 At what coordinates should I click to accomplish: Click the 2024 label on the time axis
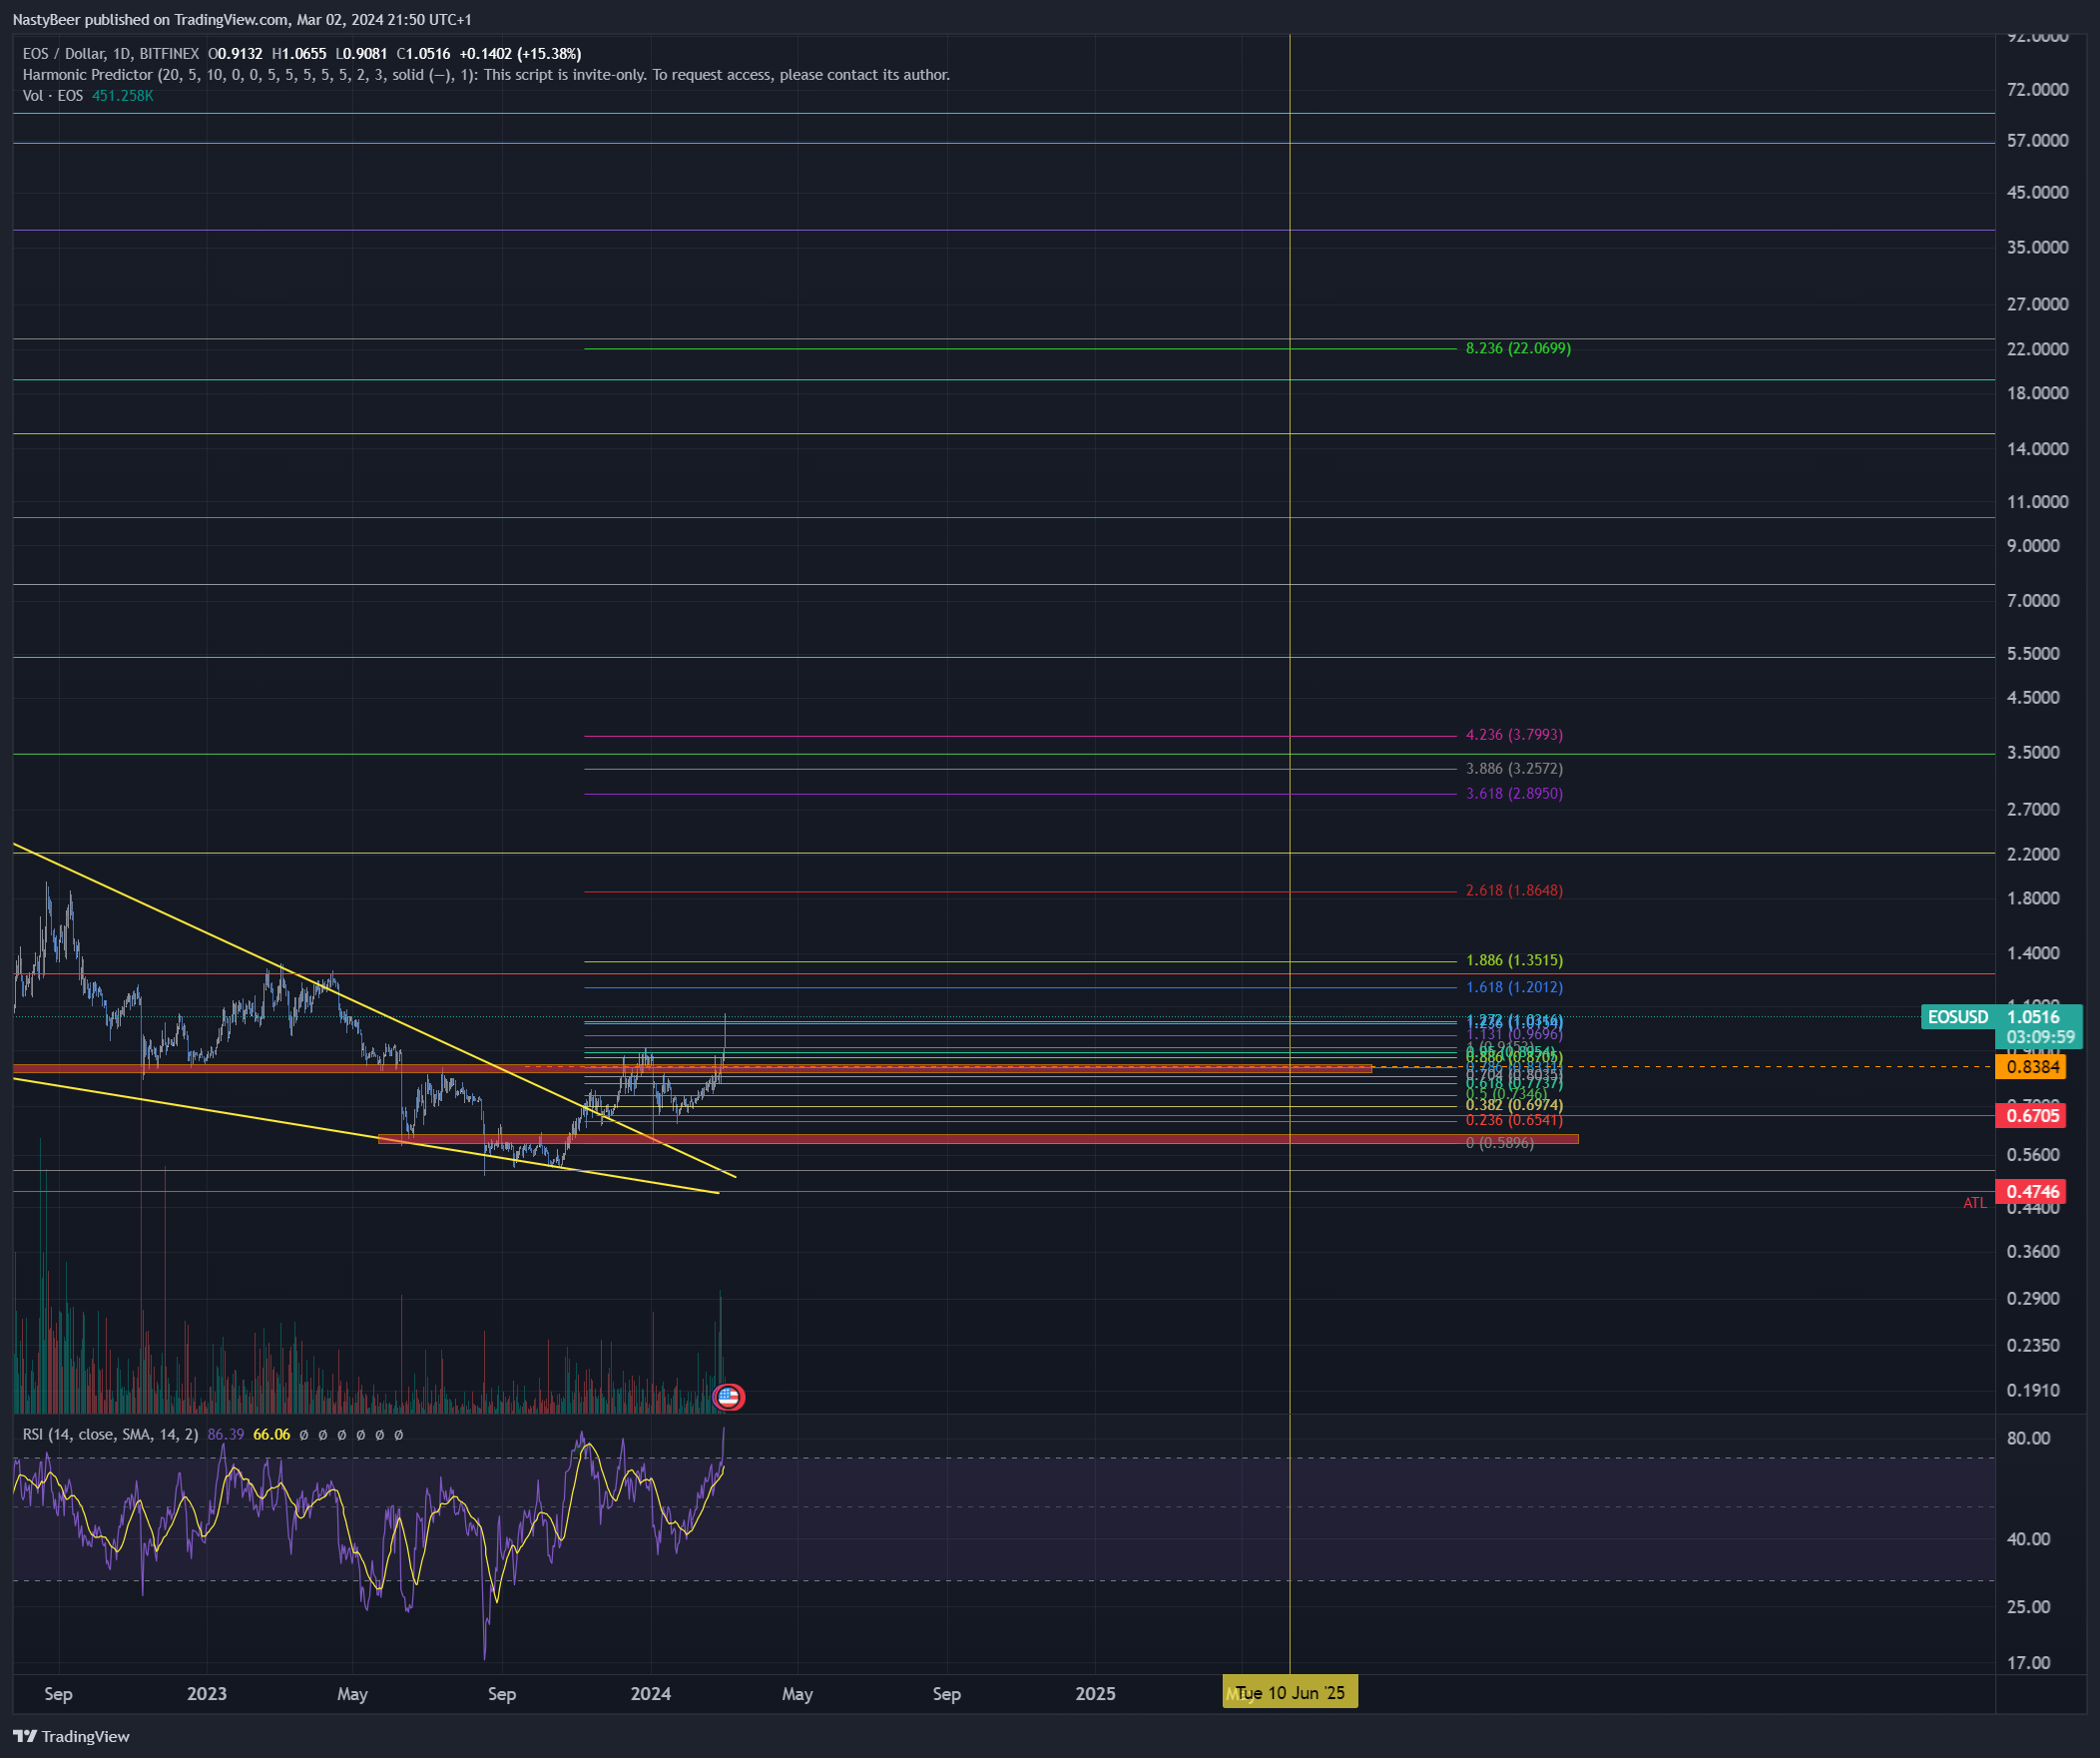651,1693
